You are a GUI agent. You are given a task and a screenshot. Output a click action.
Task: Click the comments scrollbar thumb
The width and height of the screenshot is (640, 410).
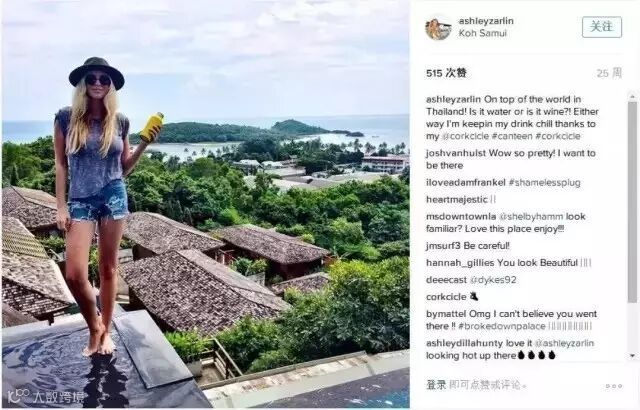pyautogui.click(x=632, y=202)
